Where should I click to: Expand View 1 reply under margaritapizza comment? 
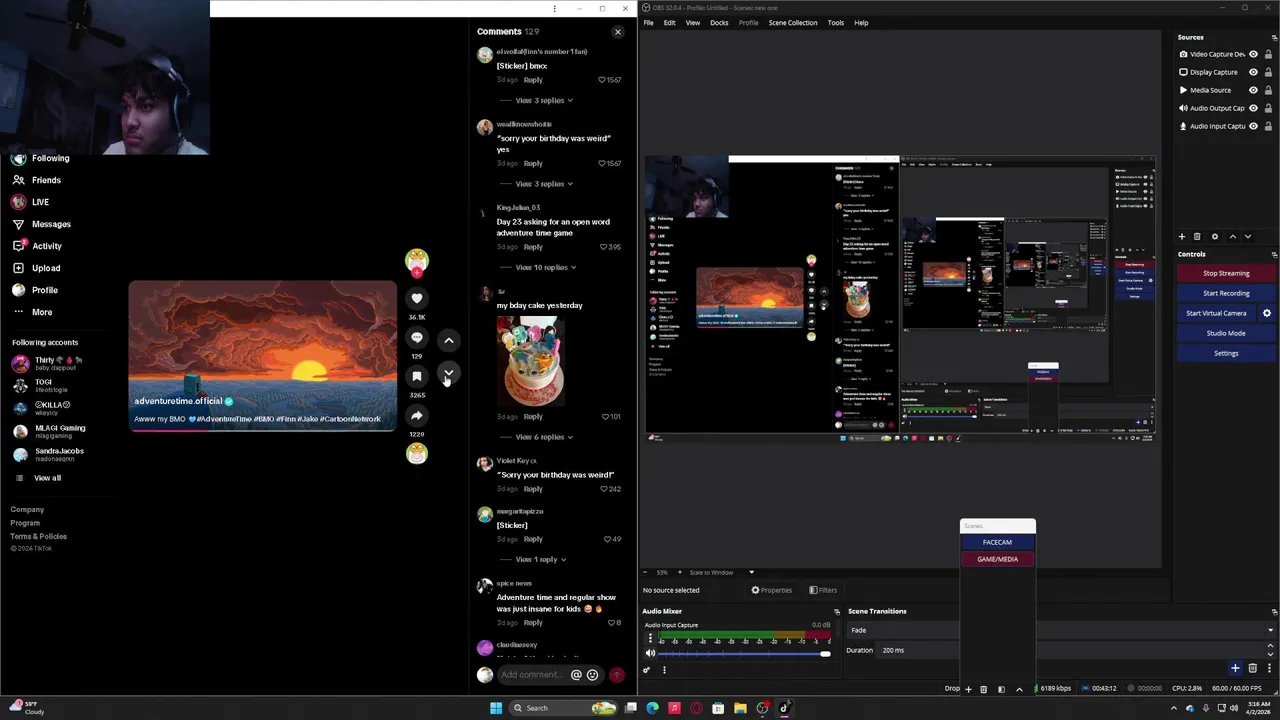pos(540,559)
